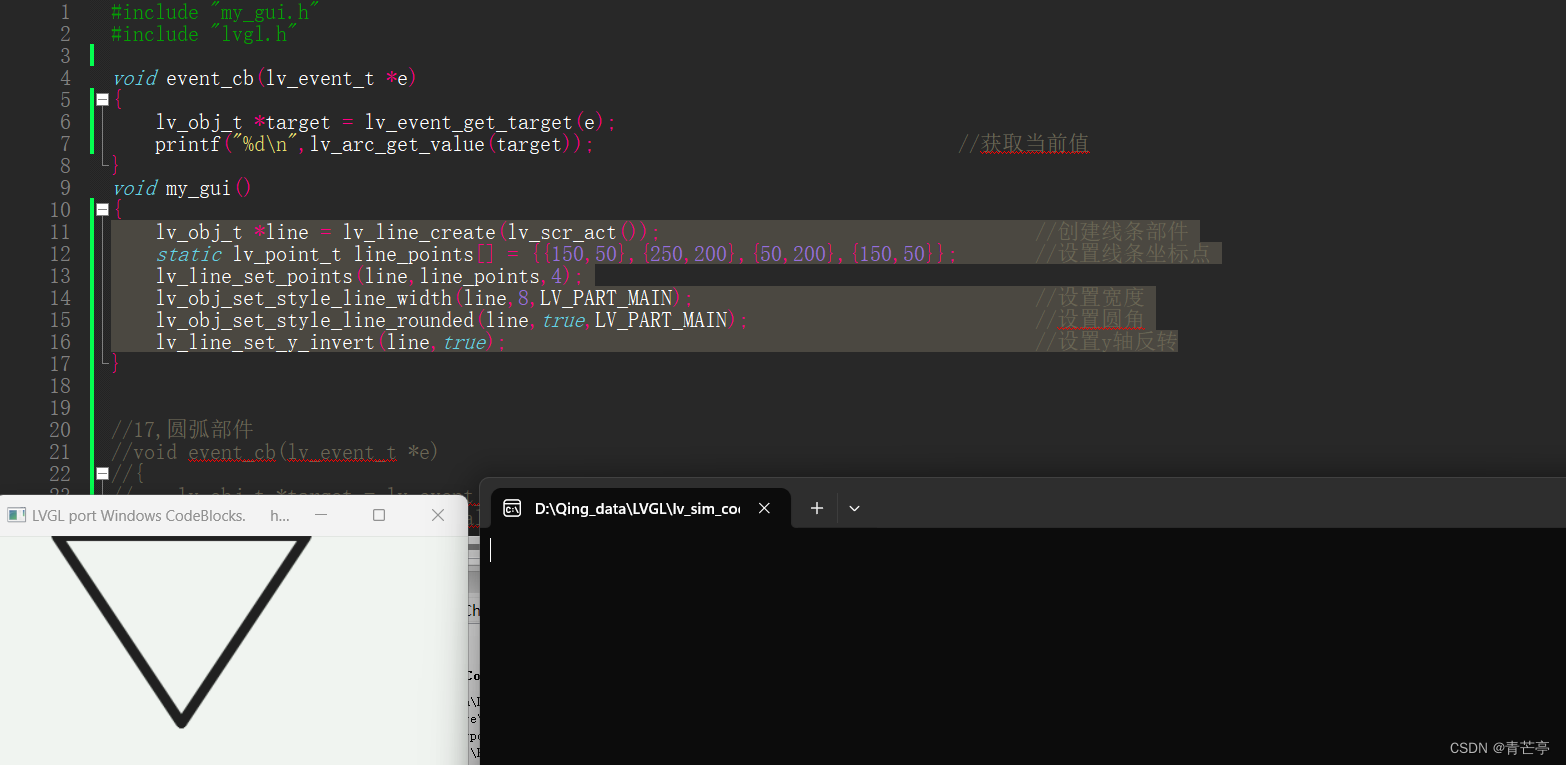This screenshot has height=765, width=1566.
Task: Minimize the LVGL port Windows CodeBlocks window
Action: 321,515
